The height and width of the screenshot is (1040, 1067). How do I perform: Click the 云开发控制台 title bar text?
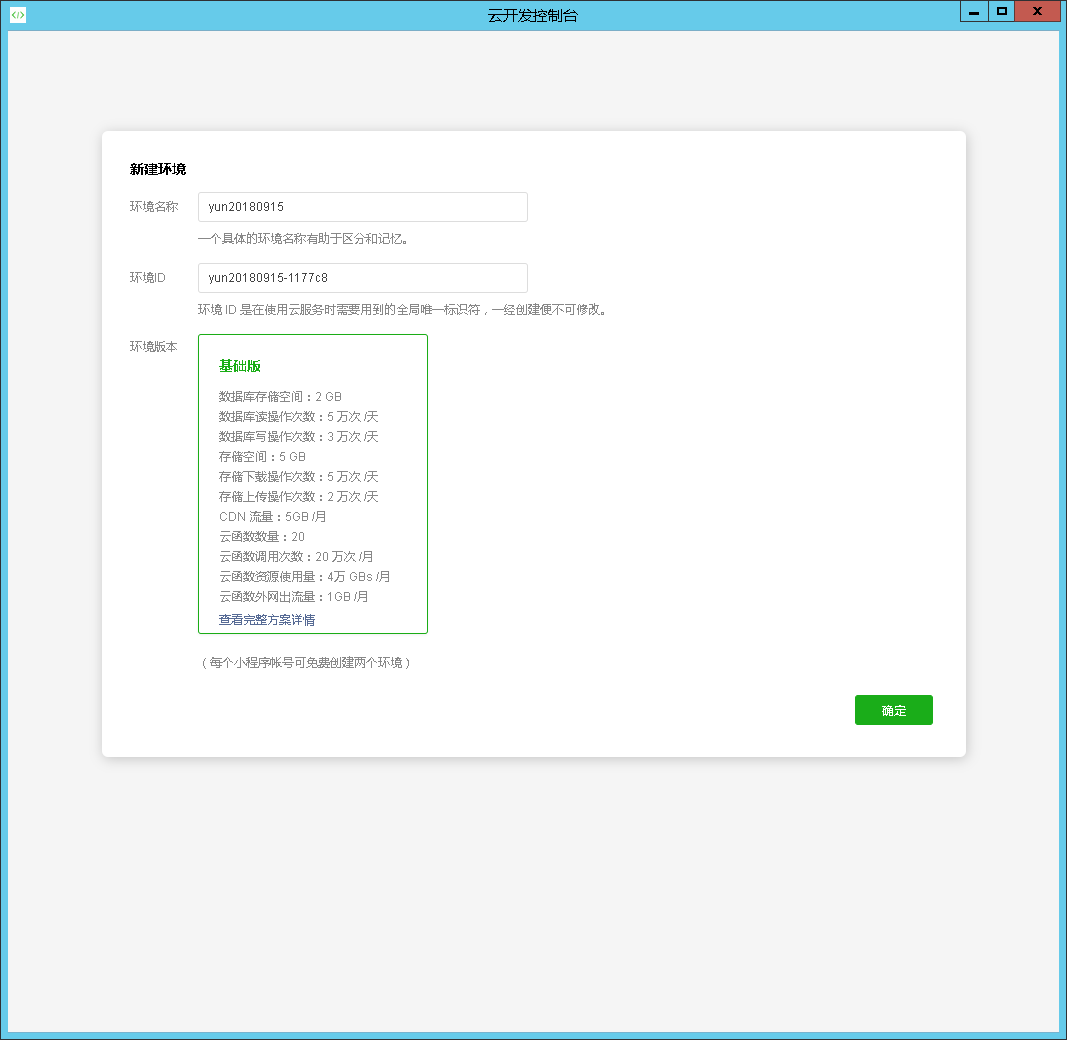coord(532,15)
